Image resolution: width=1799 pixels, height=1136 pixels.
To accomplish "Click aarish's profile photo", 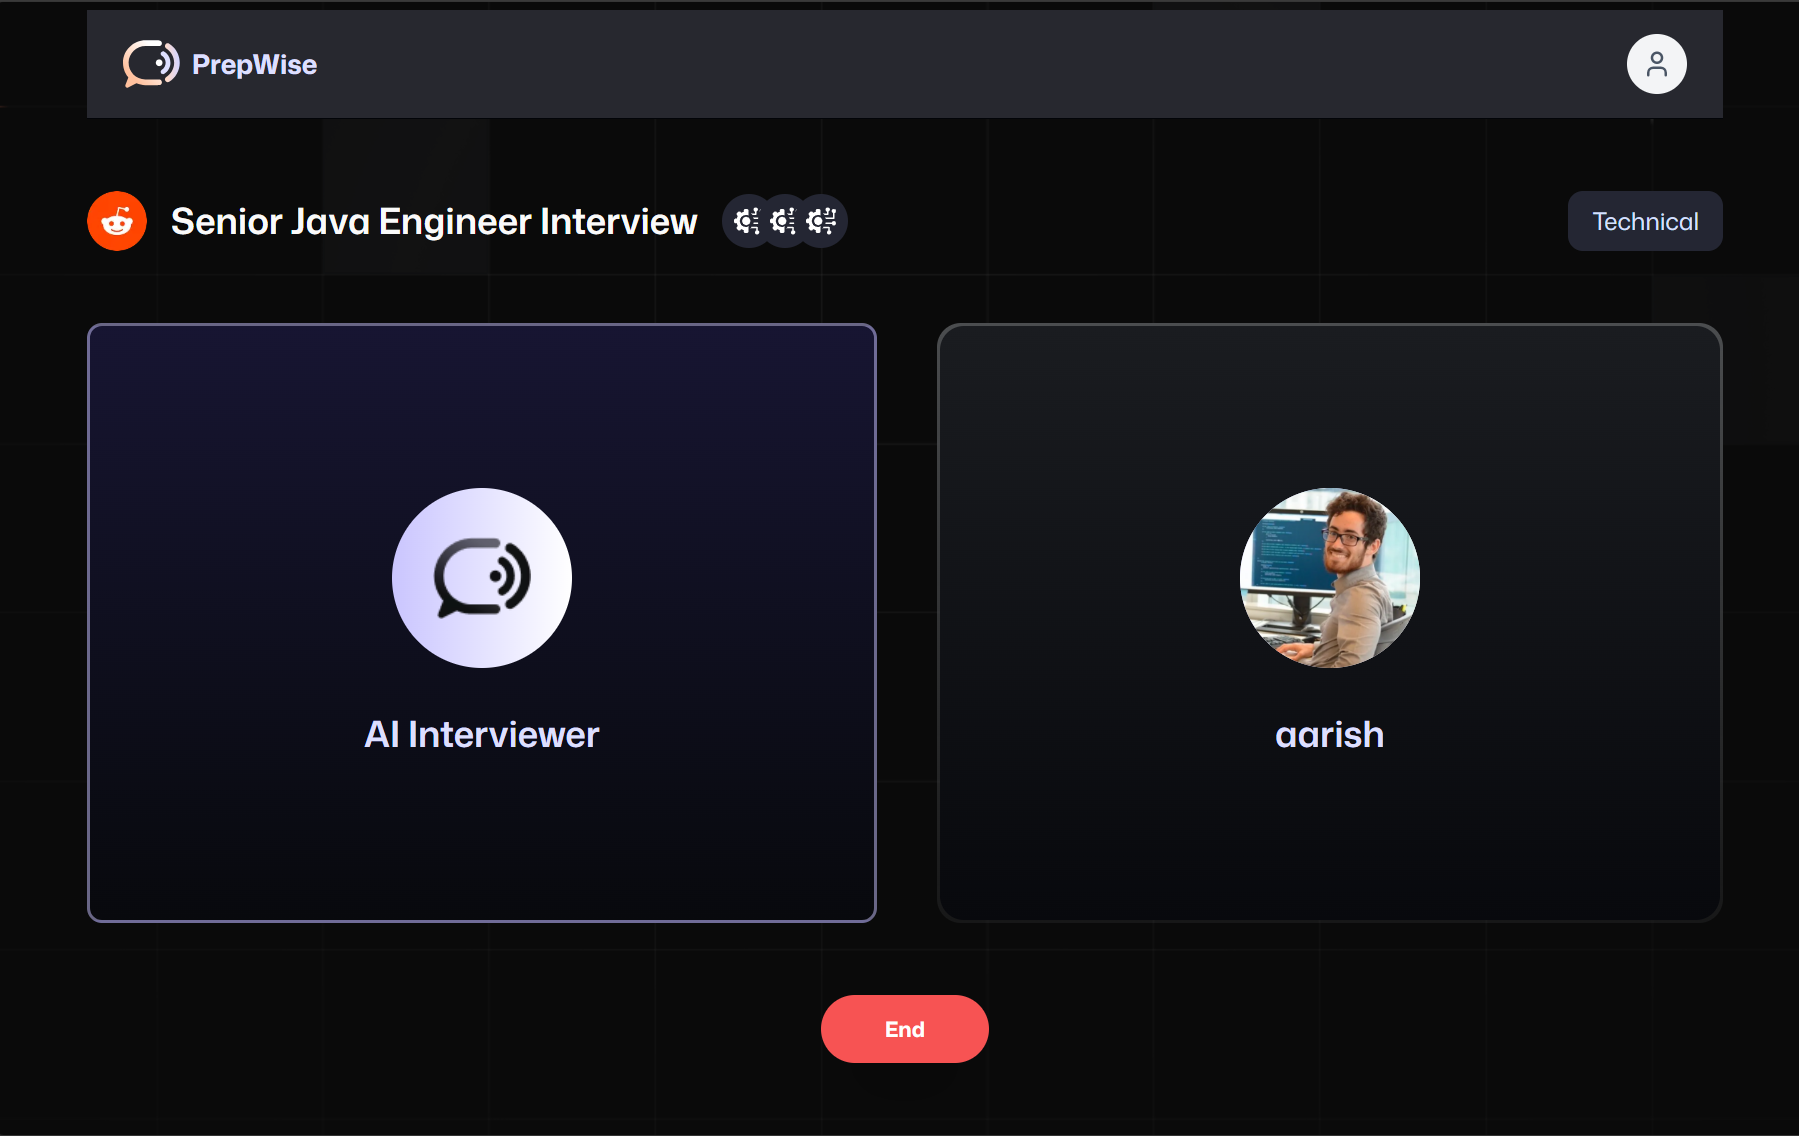I will (1328, 578).
